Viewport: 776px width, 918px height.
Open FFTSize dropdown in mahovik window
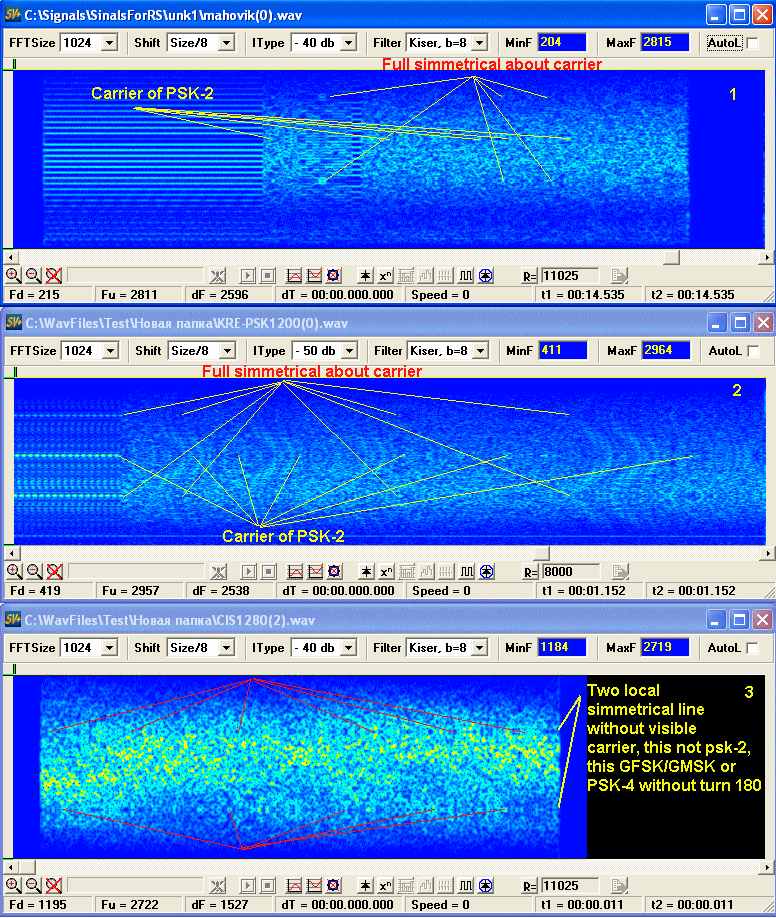pyautogui.click(x=109, y=43)
